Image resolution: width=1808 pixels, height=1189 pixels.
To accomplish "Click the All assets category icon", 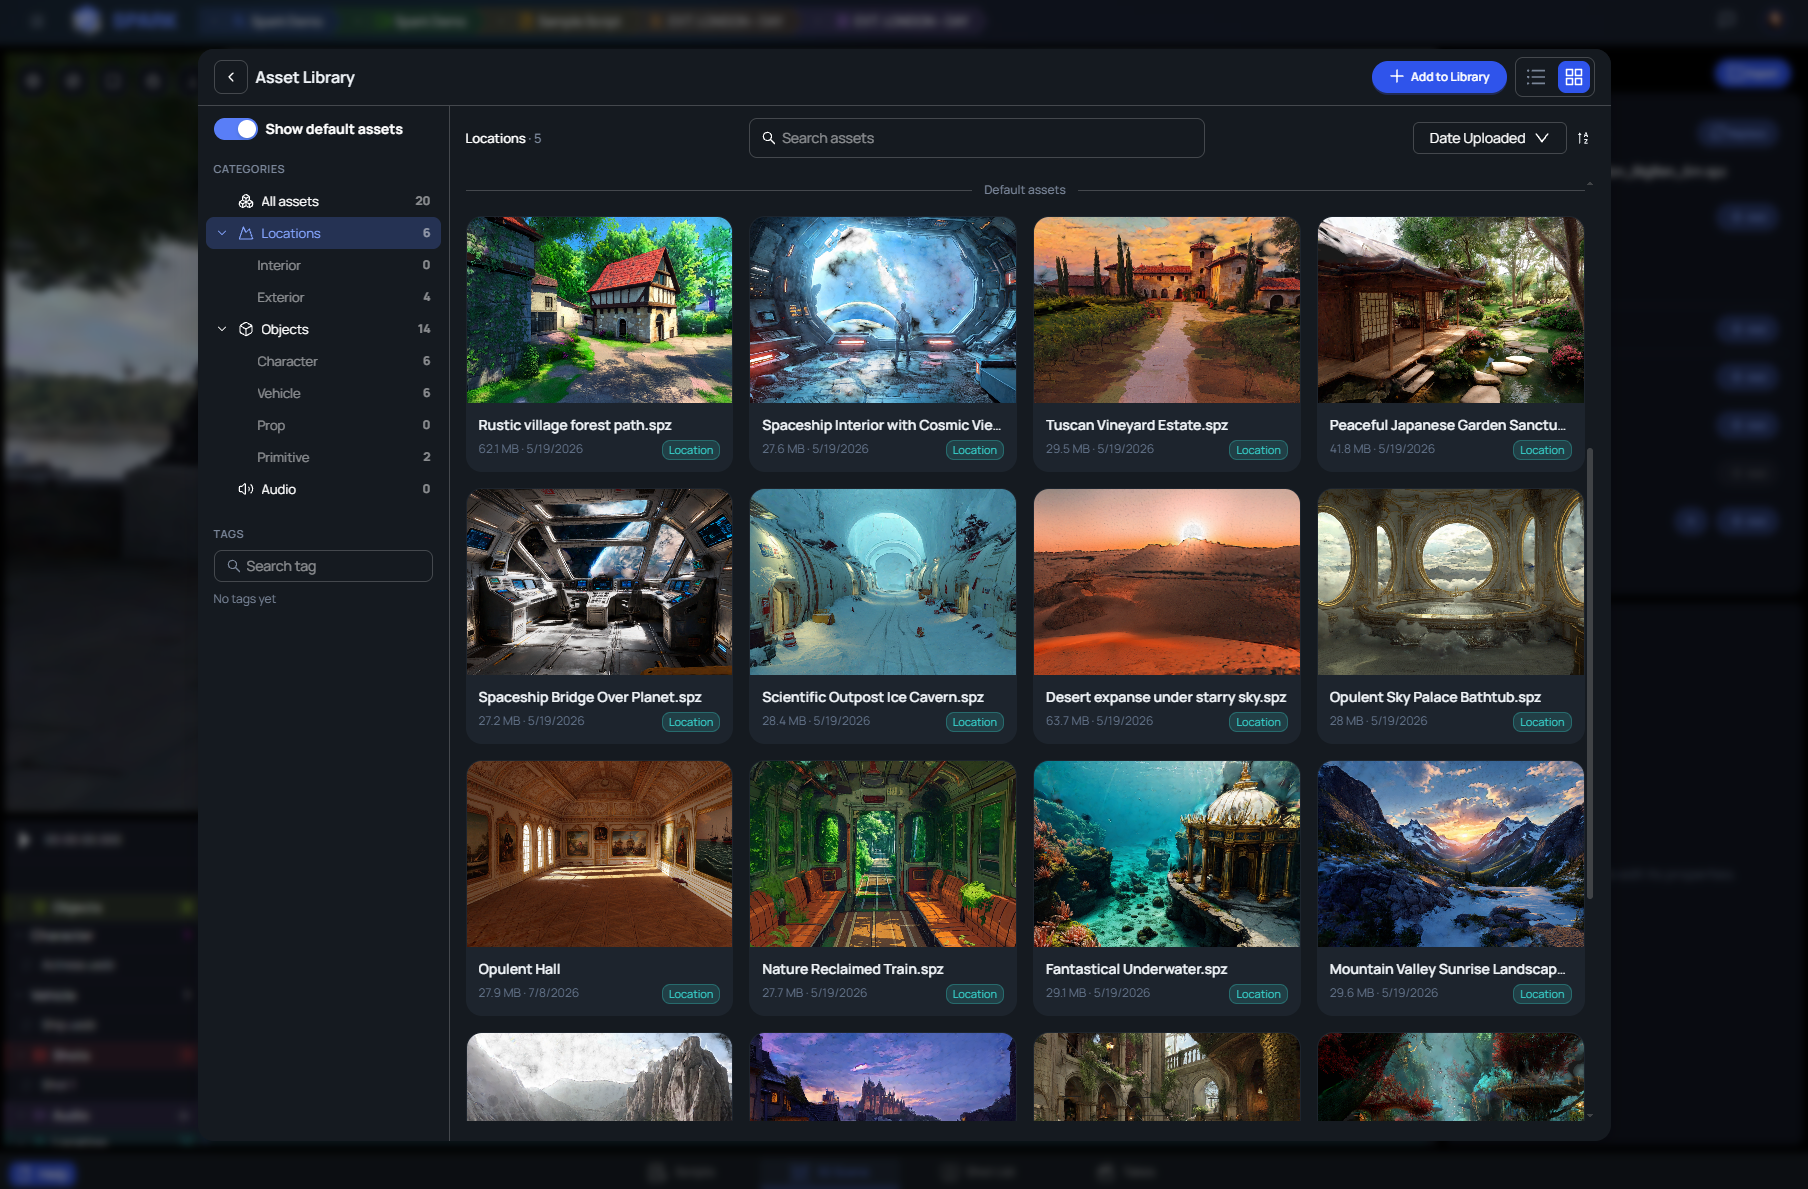I will click(246, 201).
